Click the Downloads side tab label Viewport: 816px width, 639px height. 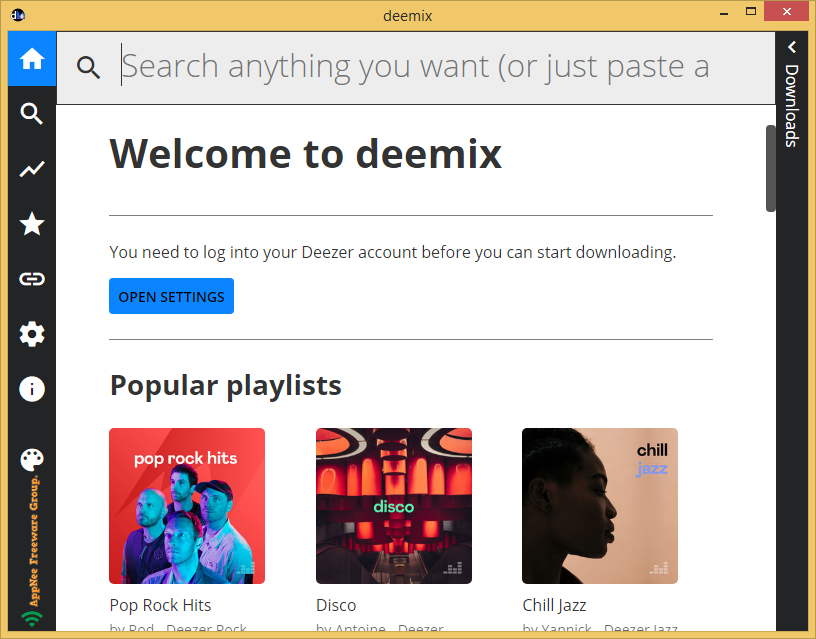[792, 106]
